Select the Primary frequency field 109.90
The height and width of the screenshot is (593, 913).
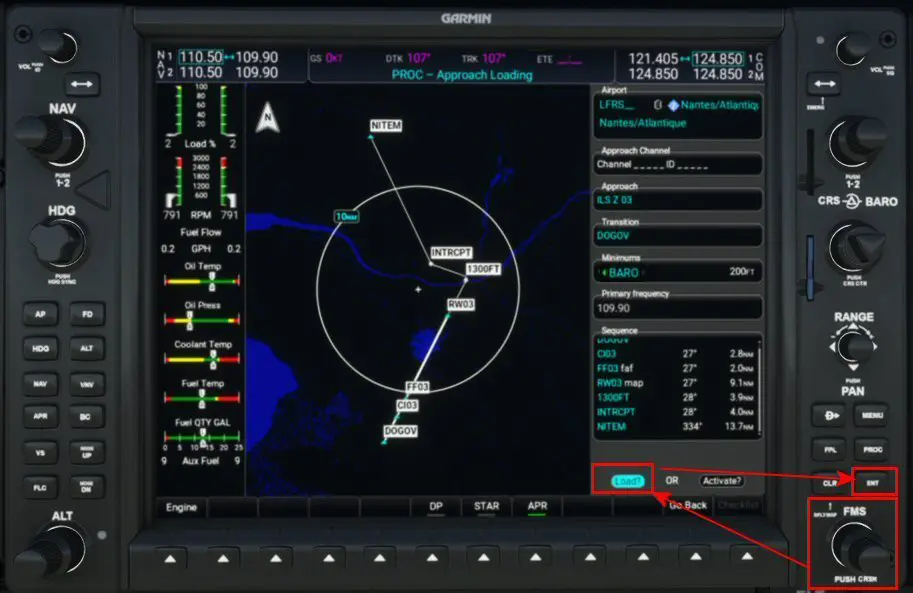678,308
